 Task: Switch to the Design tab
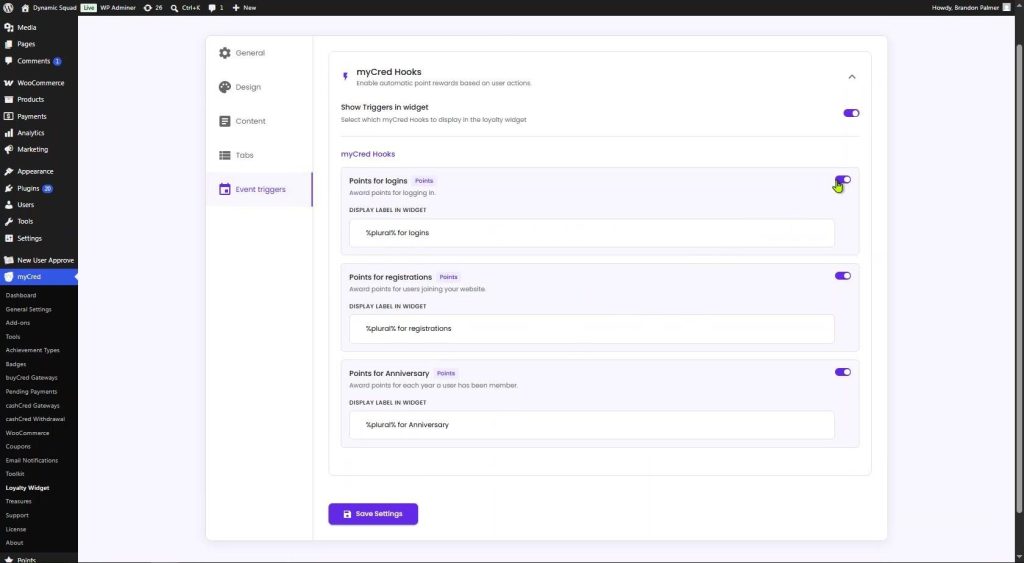(x=259, y=87)
